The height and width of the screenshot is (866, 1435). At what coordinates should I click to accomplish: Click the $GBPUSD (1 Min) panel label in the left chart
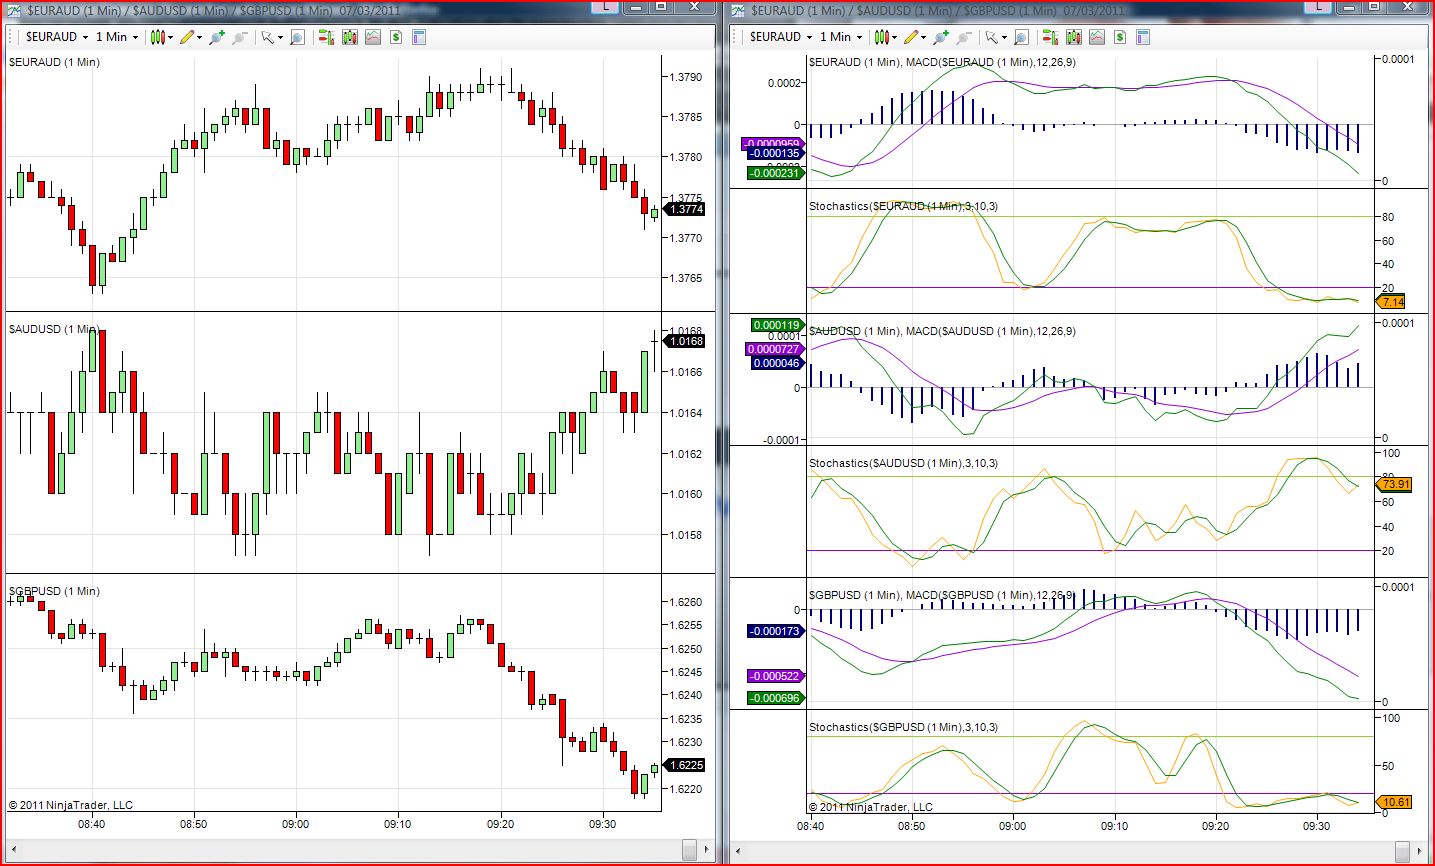[x=54, y=591]
